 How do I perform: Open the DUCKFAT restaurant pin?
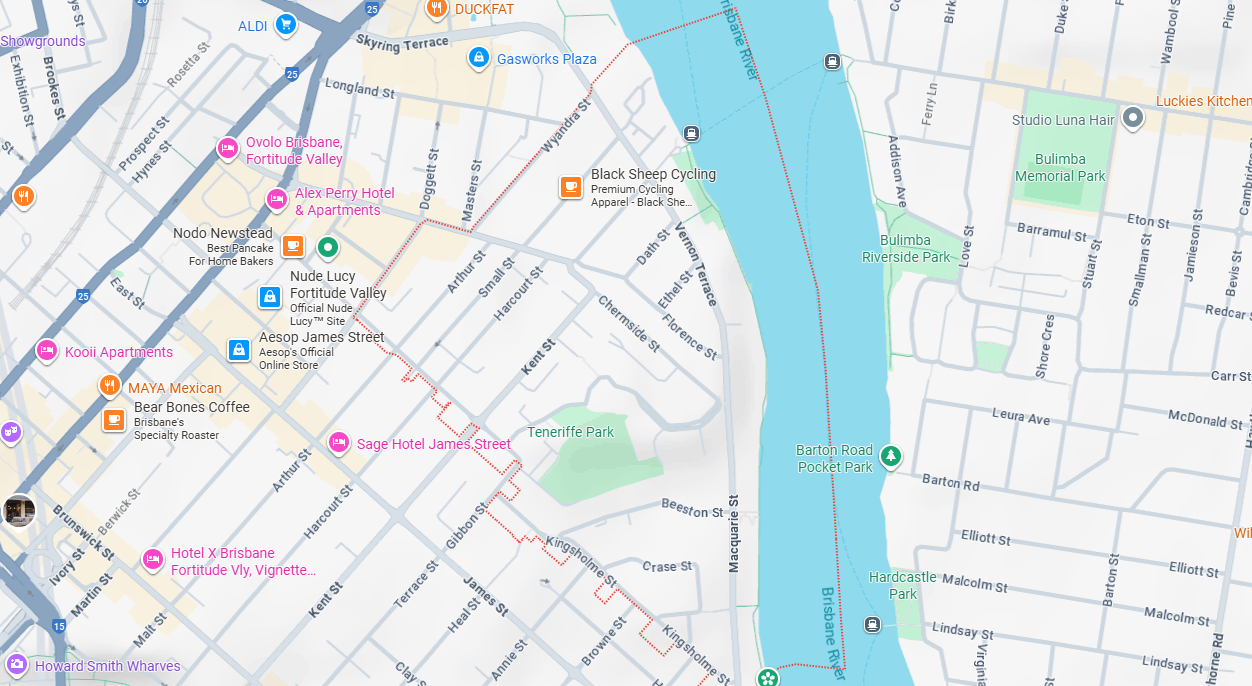coord(436,10)
